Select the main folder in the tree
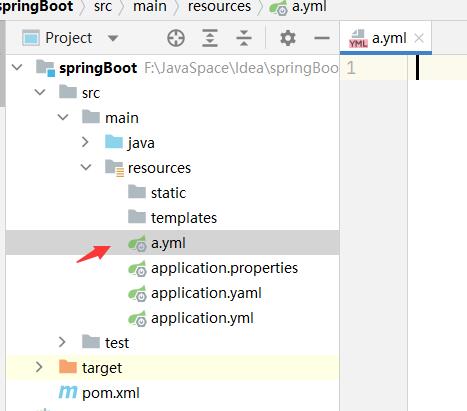This screenshot has height=411, width=467. click(x=122, y=118)
